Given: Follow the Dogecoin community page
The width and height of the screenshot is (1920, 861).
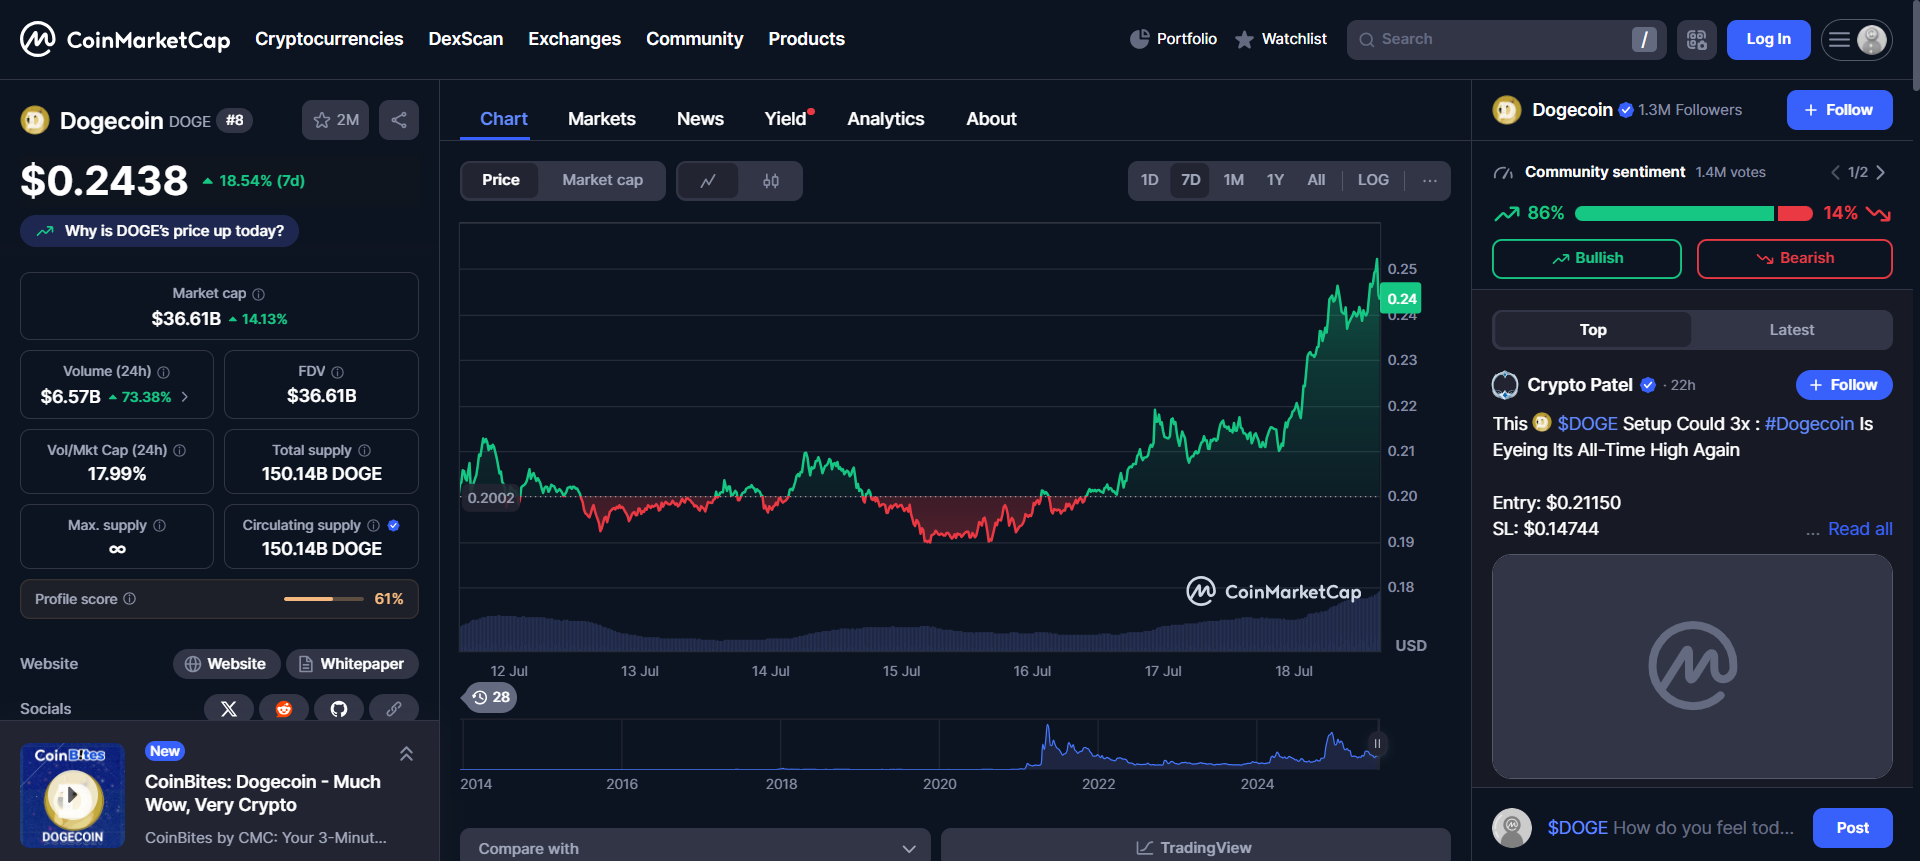Looking at the screenshot, I should [1839, 110].
